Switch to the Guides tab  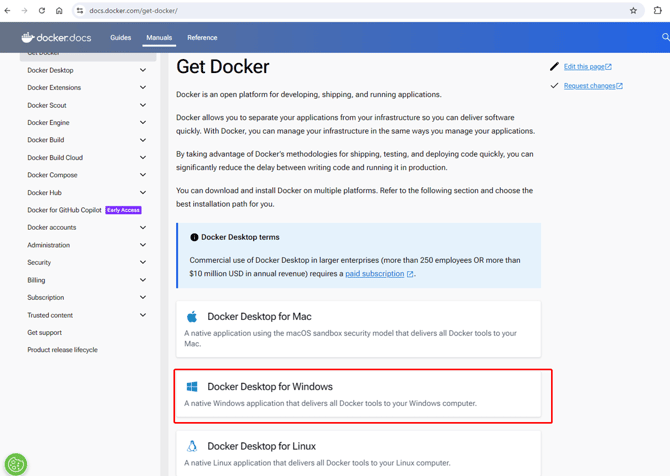click(121, 38)
